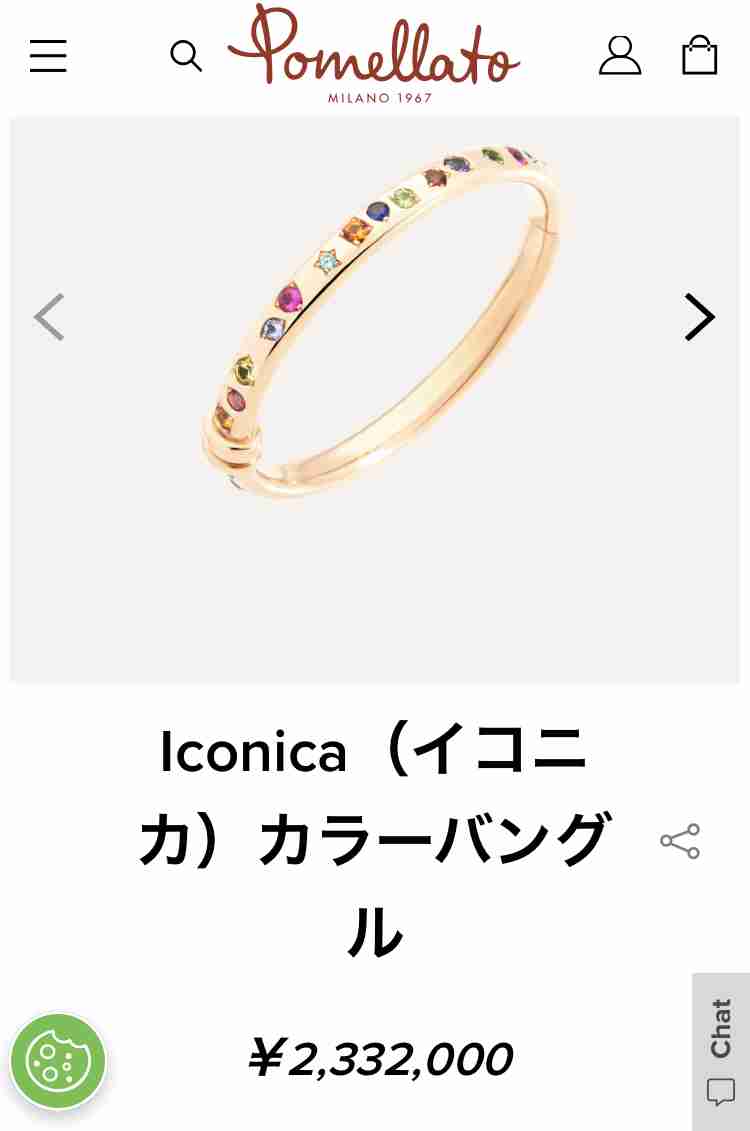750x1131 pixels.
Task: Advance to the next product image
Action: (699, 317)
